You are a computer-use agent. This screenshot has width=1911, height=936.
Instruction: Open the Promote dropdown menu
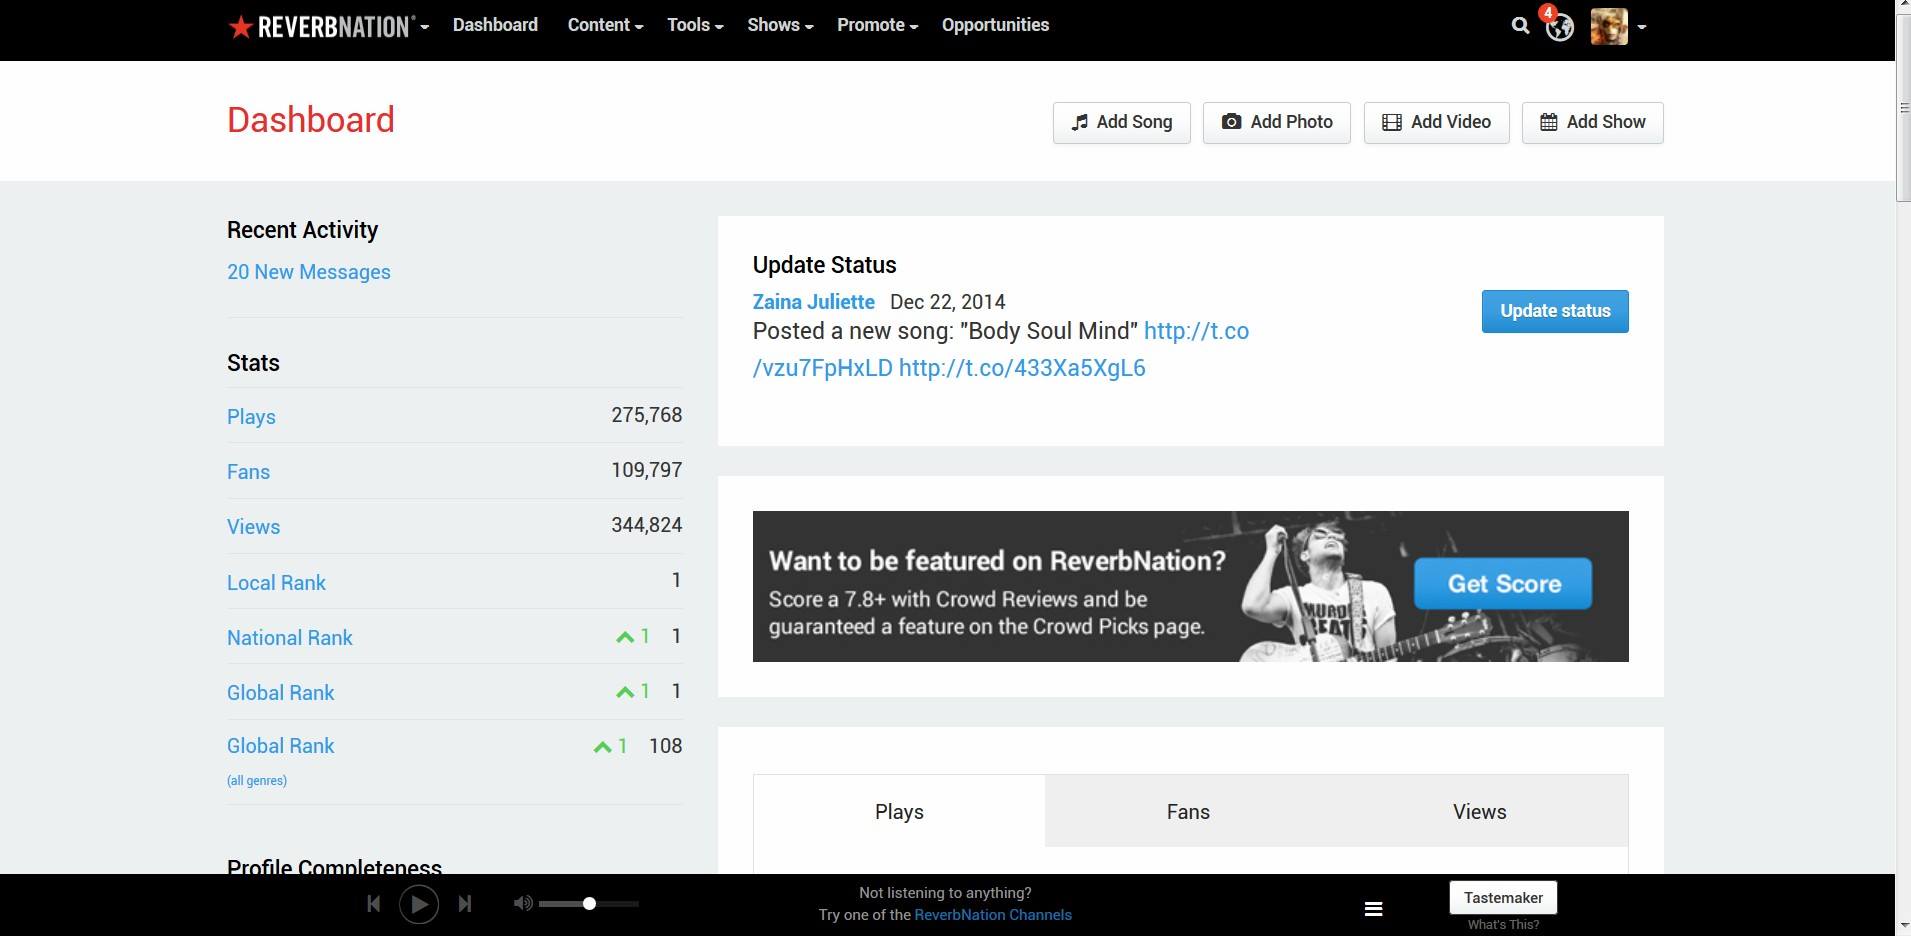tap(877, 25)
